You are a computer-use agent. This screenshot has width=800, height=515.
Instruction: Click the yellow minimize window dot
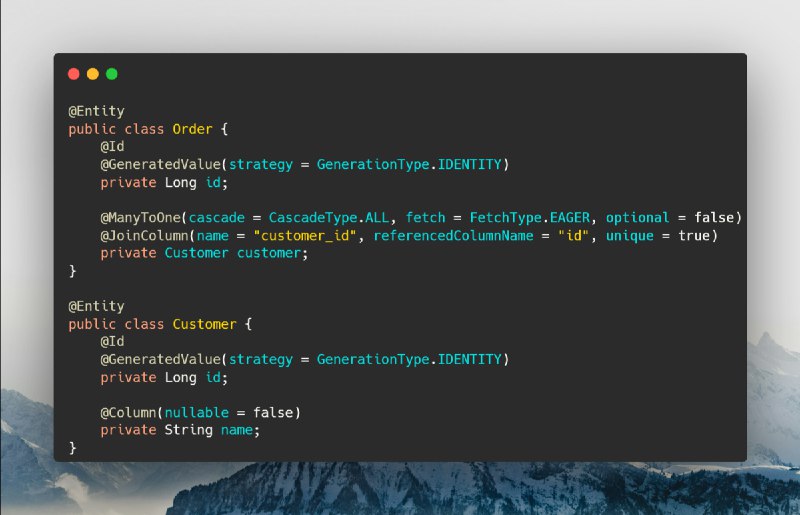(92, 74)
